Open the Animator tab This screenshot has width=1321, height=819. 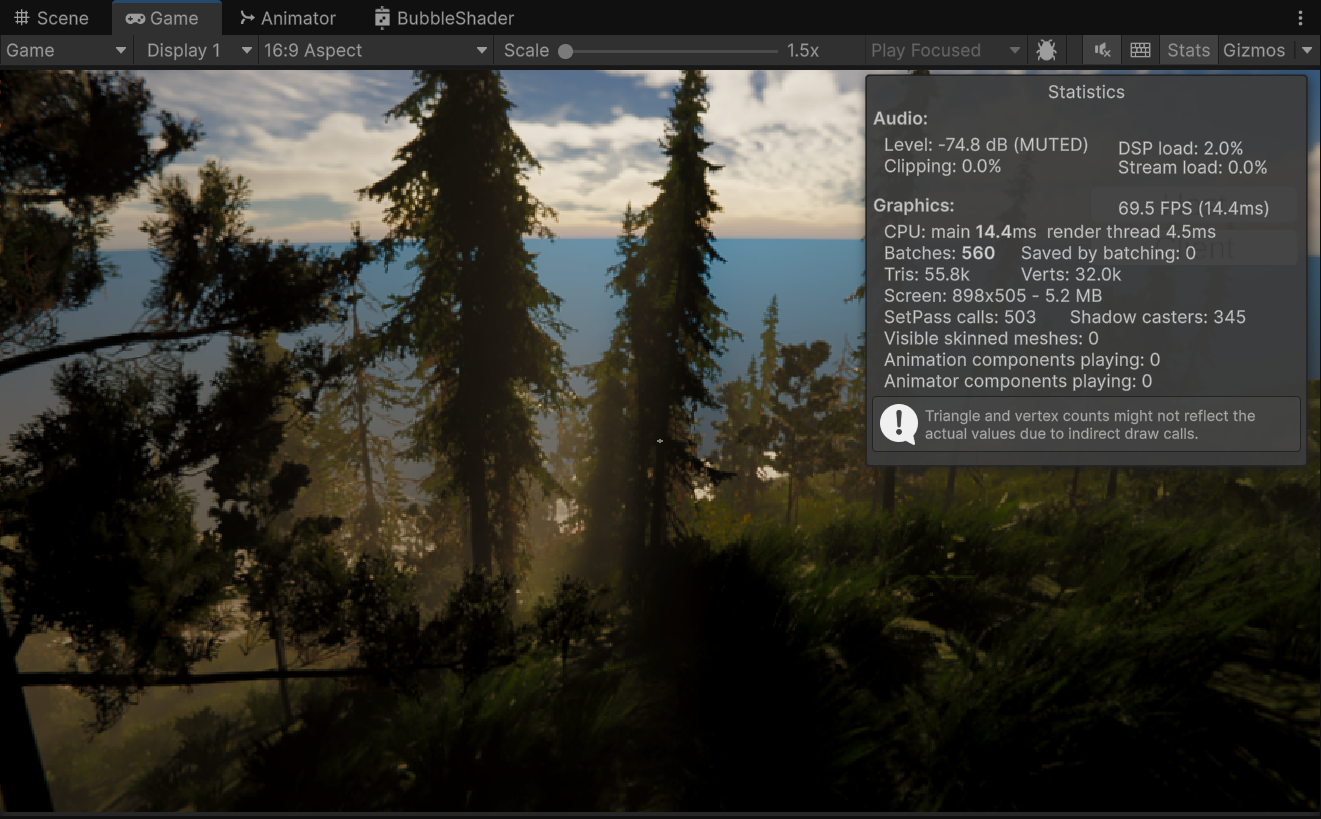point(290,17)
